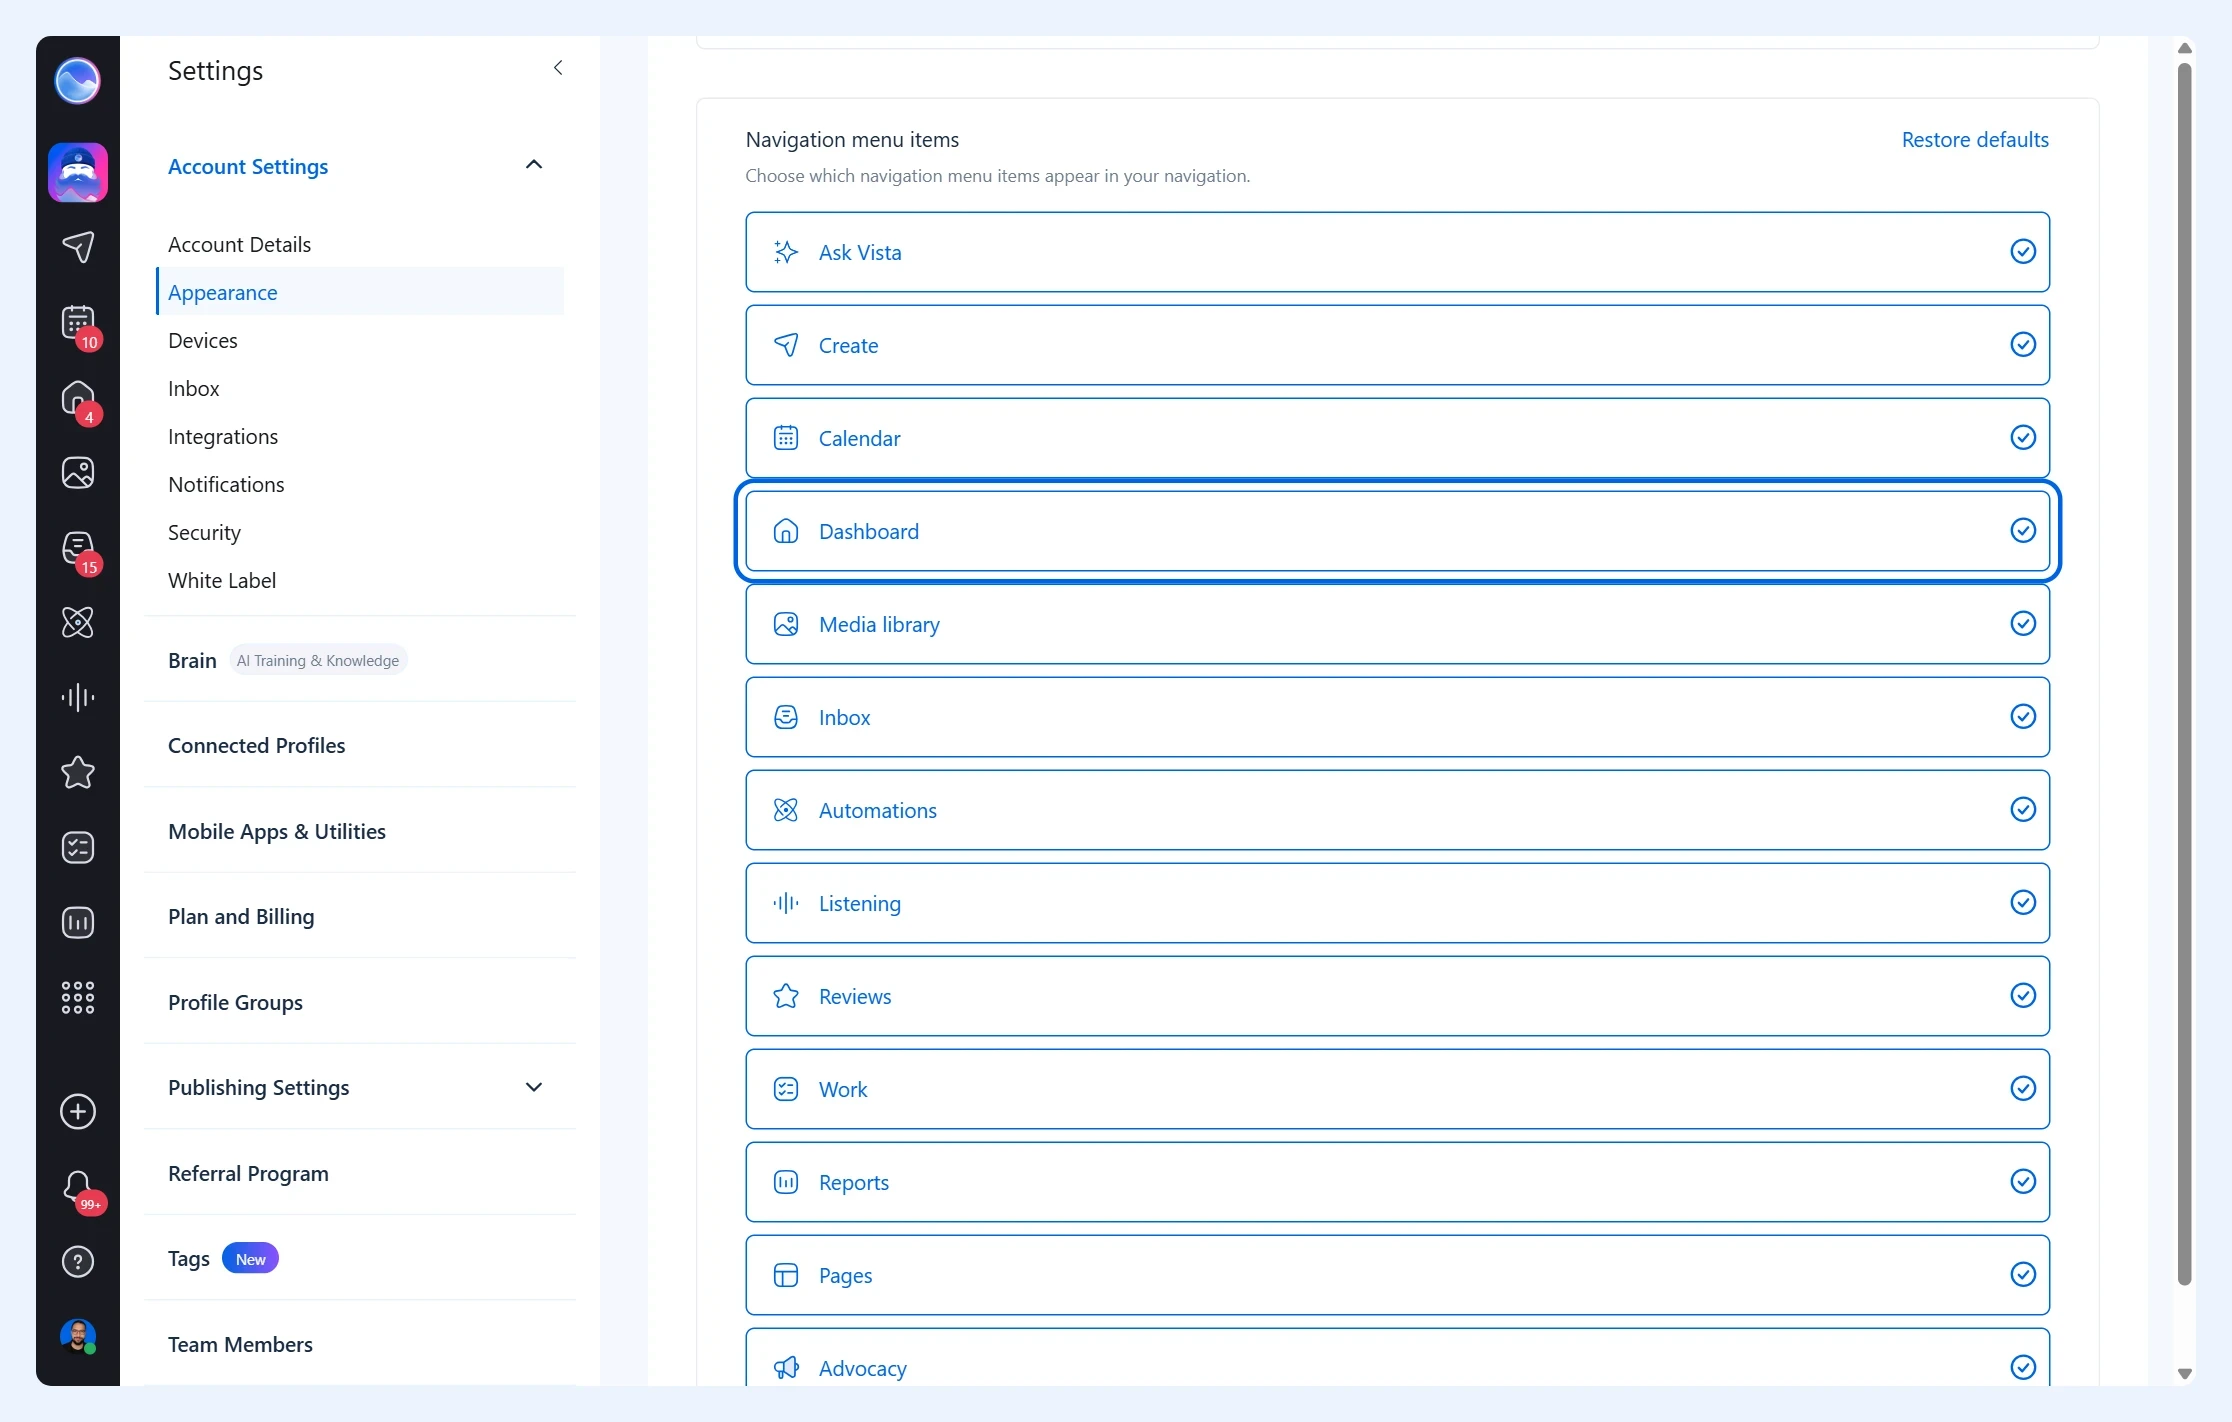
Task: Open Ask Vista assistant in left rail
Action: click(x=78, y=172)
